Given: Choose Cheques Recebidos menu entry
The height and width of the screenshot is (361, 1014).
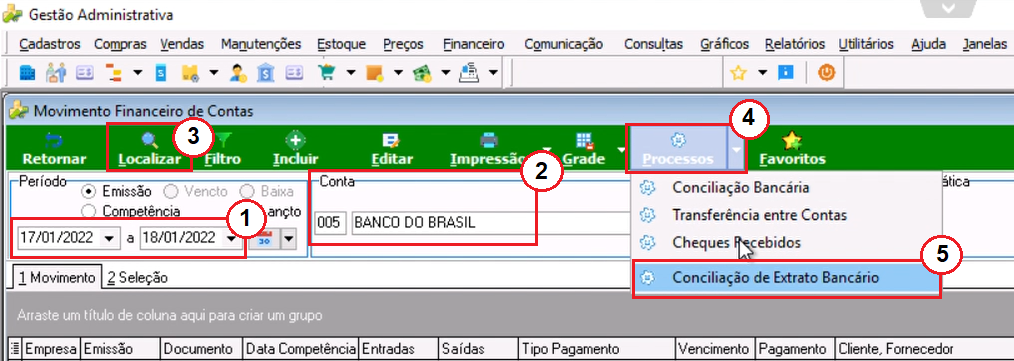Looking at the screenshot, I should coord(737,243).
